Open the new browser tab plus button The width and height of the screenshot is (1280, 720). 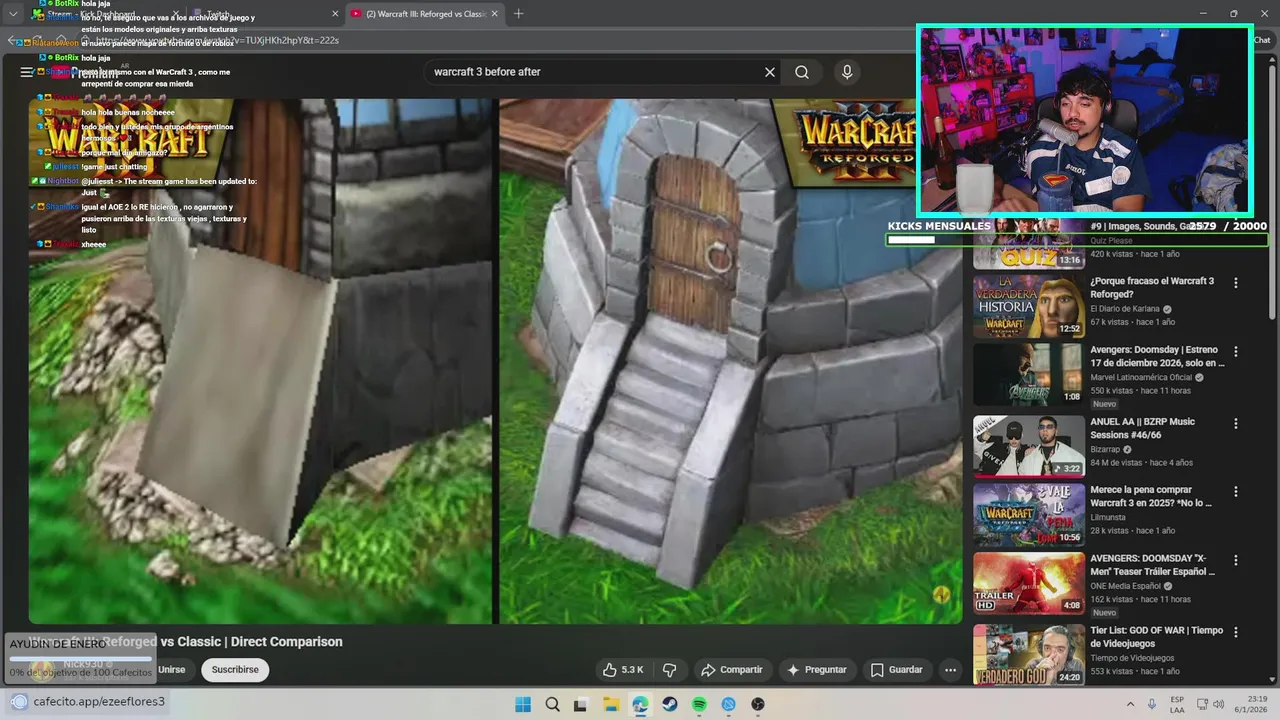point(518,14)
